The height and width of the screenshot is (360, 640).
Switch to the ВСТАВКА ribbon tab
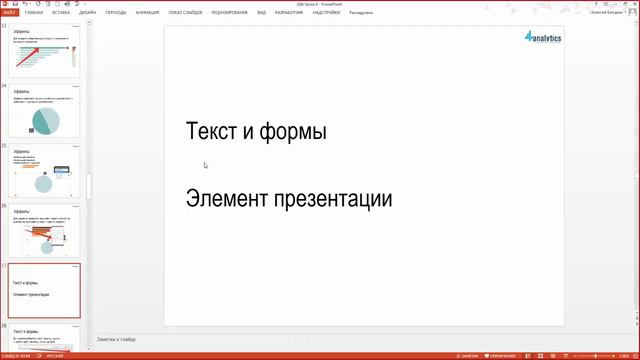click(61, 13)
